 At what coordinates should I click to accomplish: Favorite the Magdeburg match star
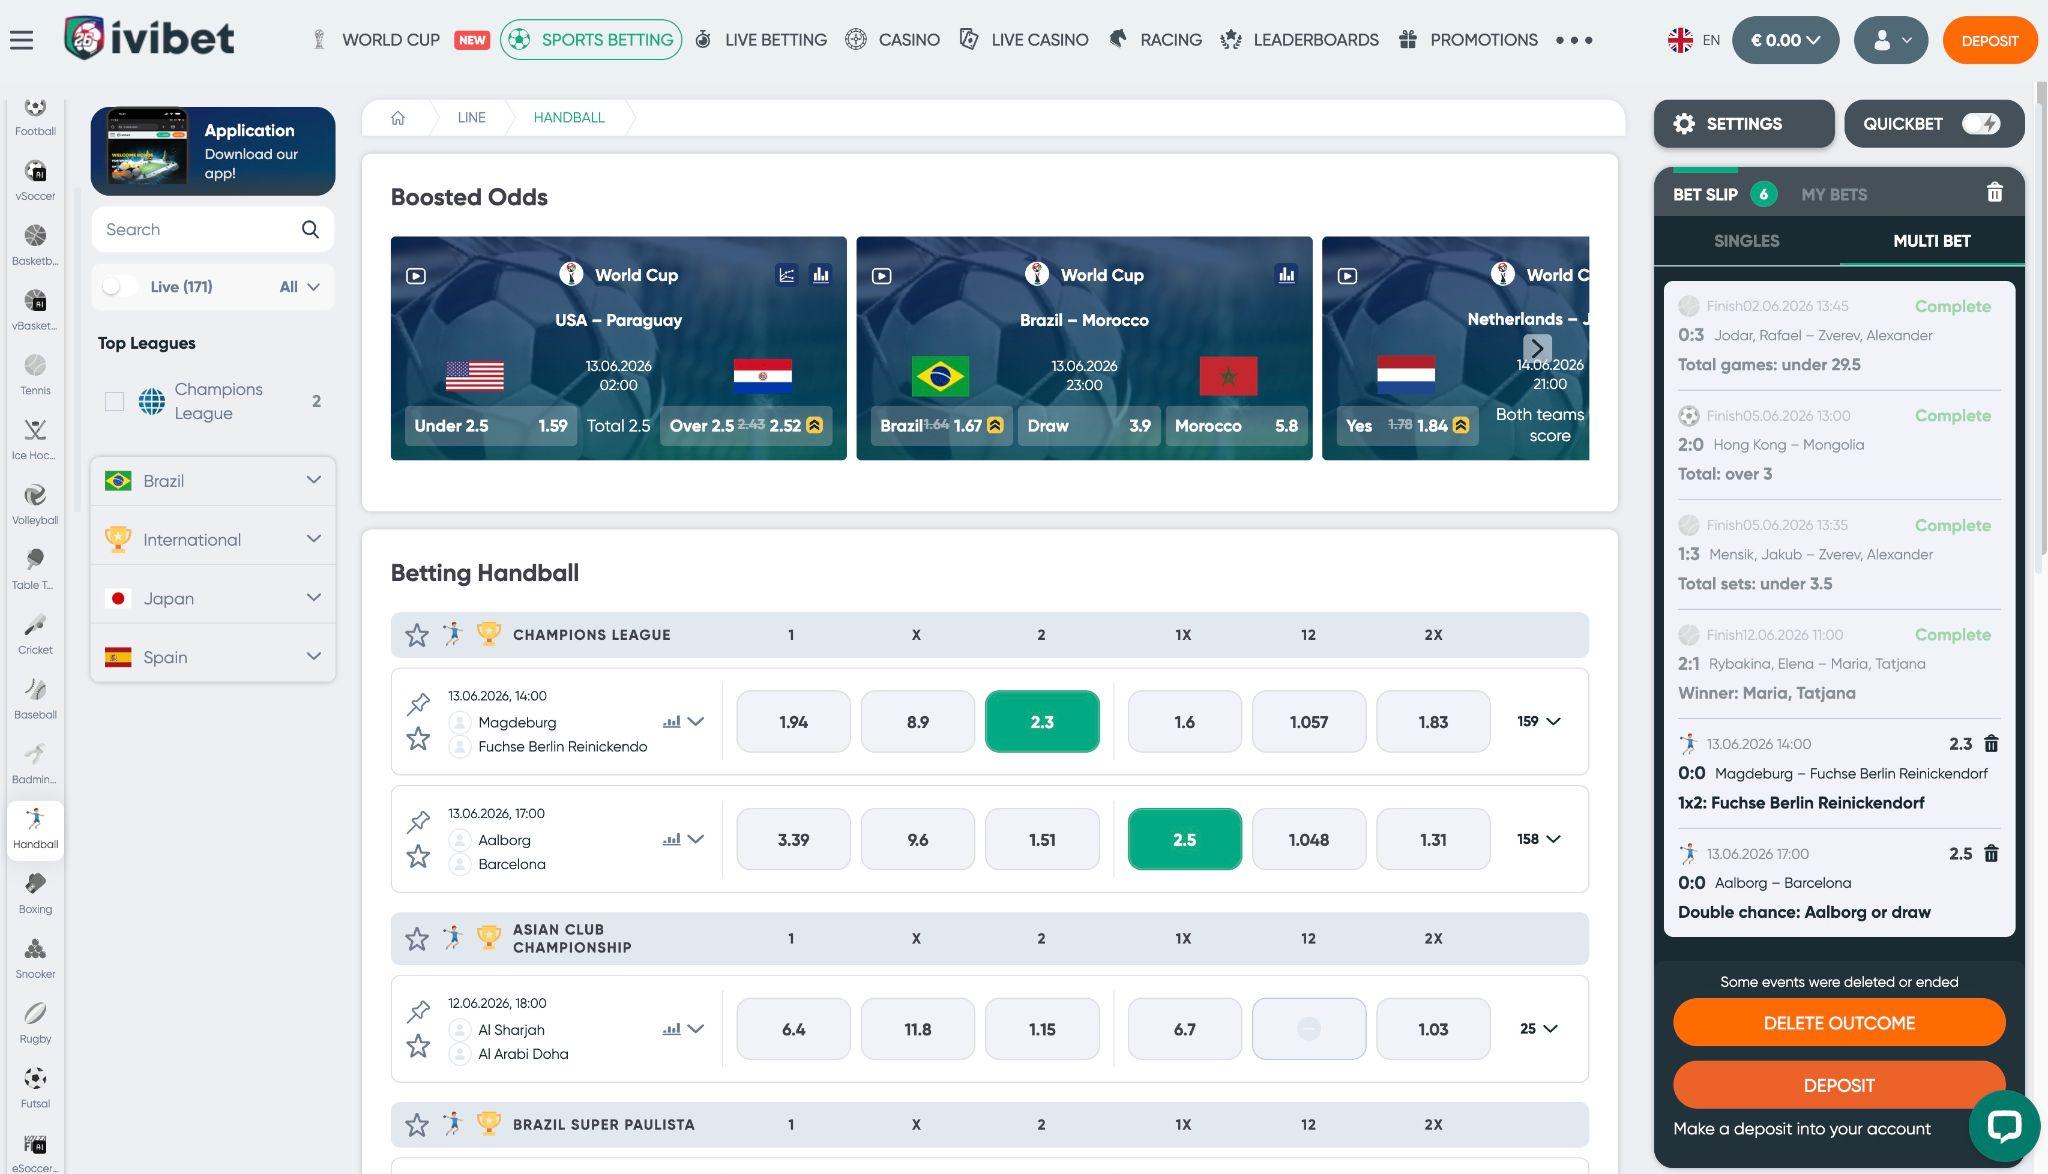tap(418, 739)
